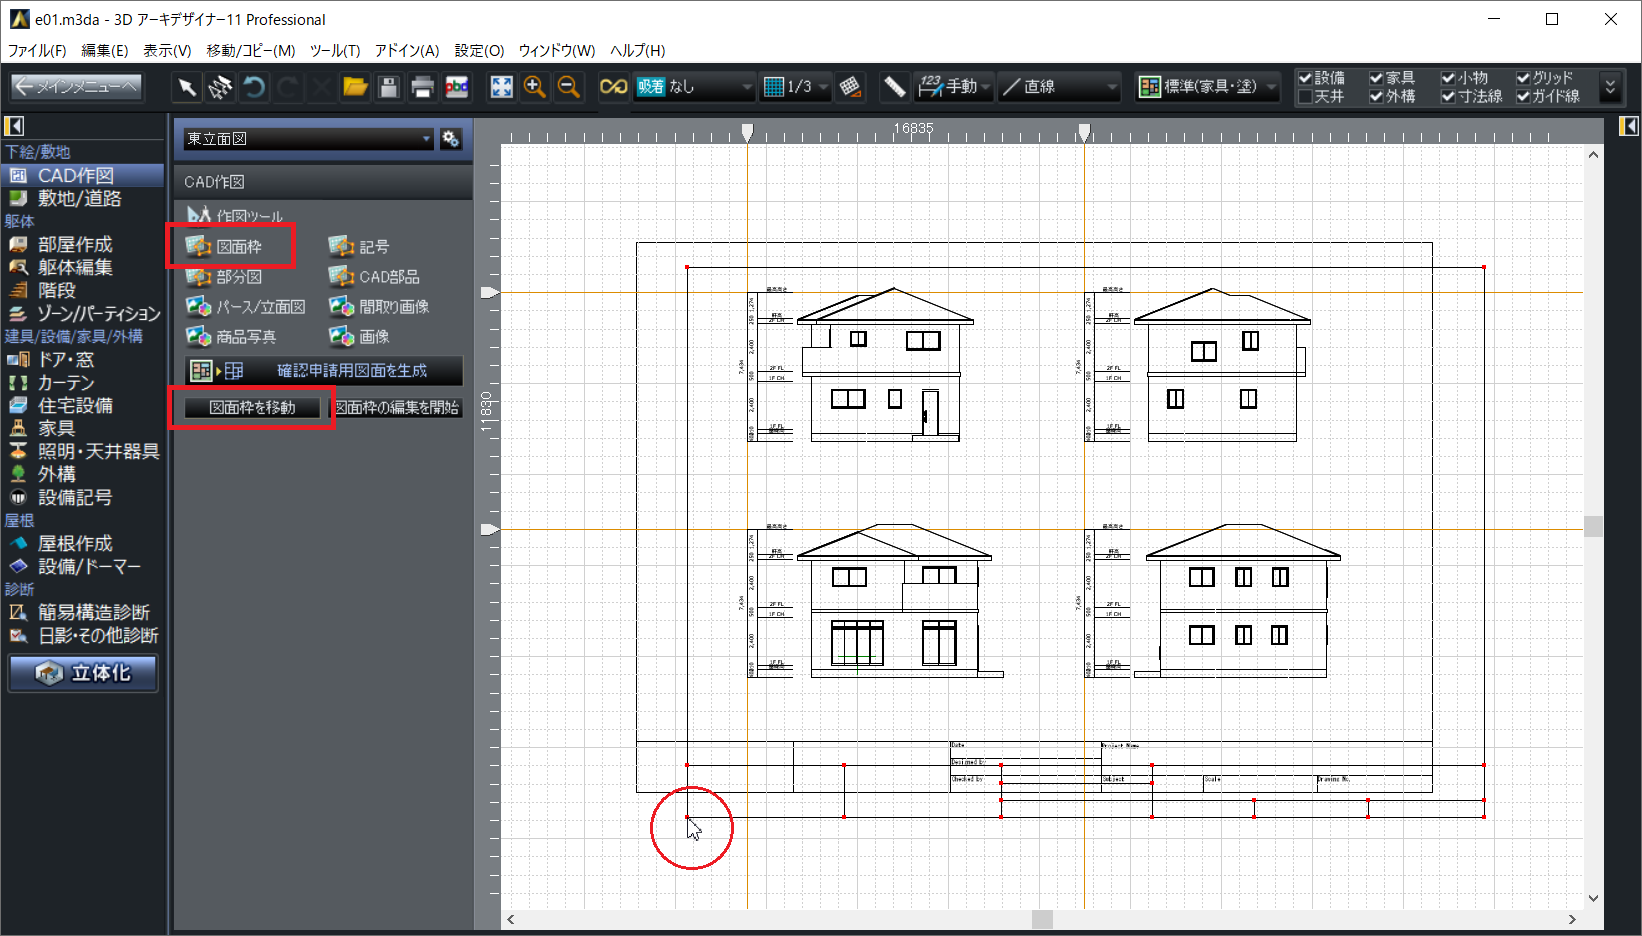Image resolution: width=1642 pixels, height=936 pixels.
Task: Select 屋根作成 in the left sidebar
Action: (75, 544)
